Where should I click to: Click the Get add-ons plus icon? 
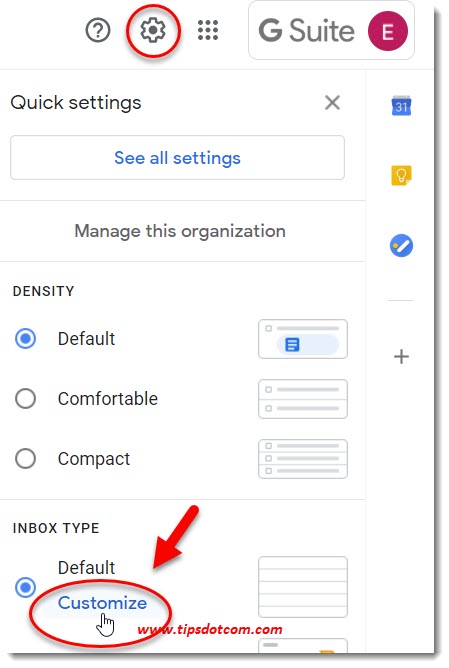coord(401,357)
